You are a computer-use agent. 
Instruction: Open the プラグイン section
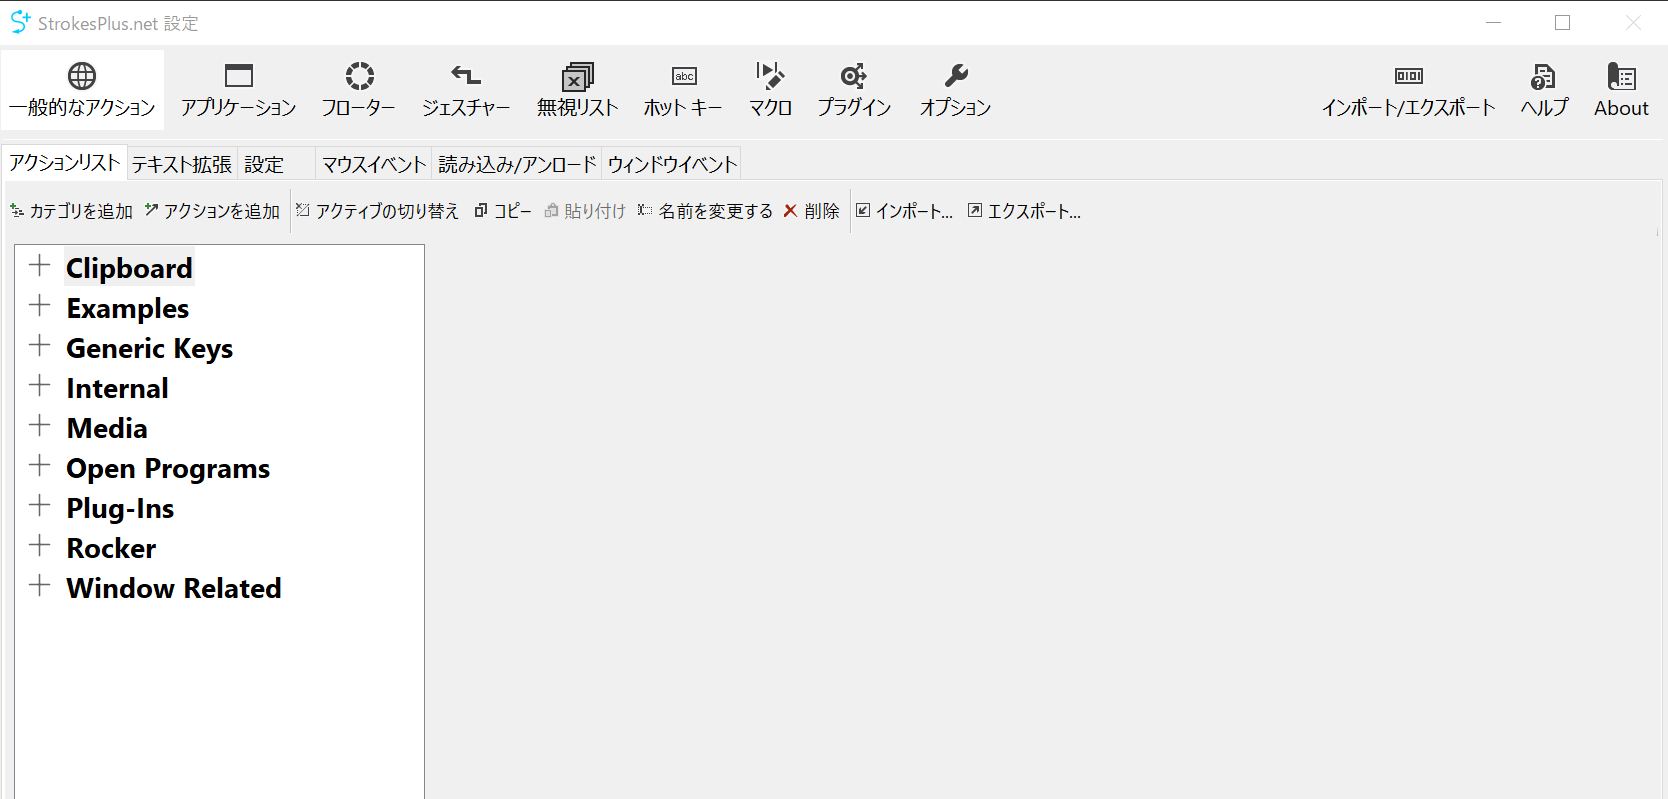tap(854, 90)
